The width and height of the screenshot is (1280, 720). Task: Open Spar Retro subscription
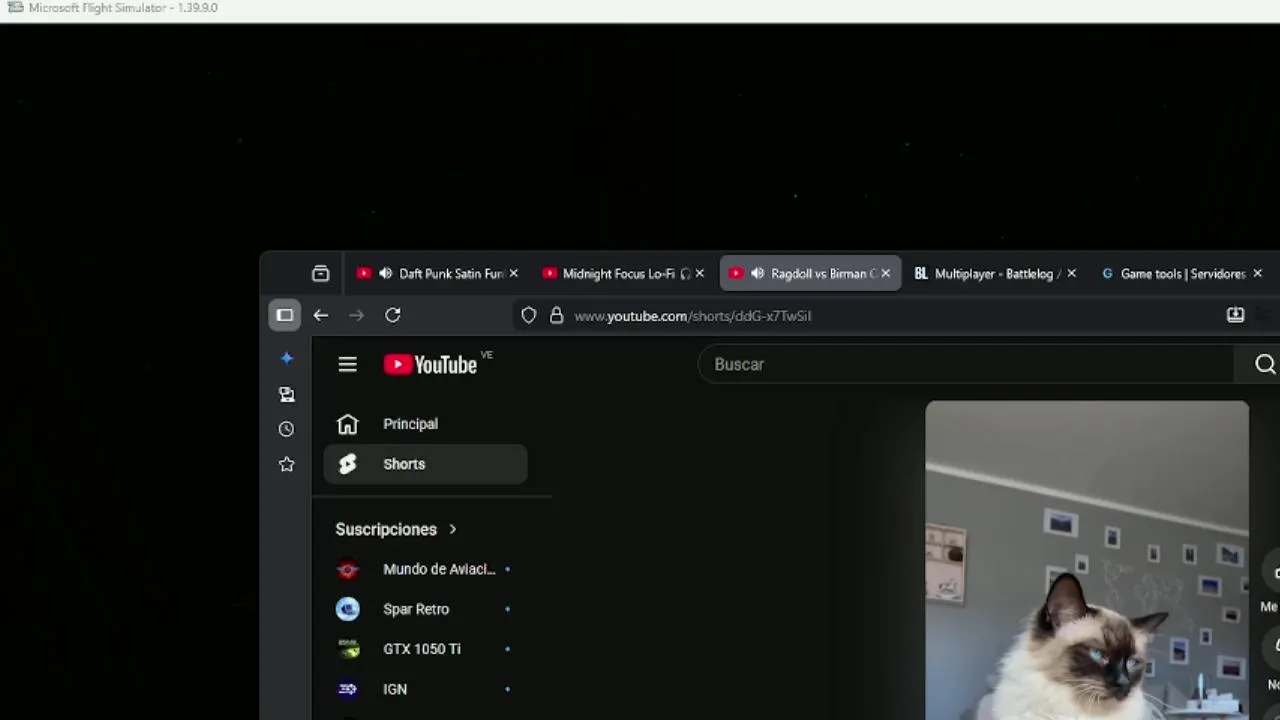(425, 609)
